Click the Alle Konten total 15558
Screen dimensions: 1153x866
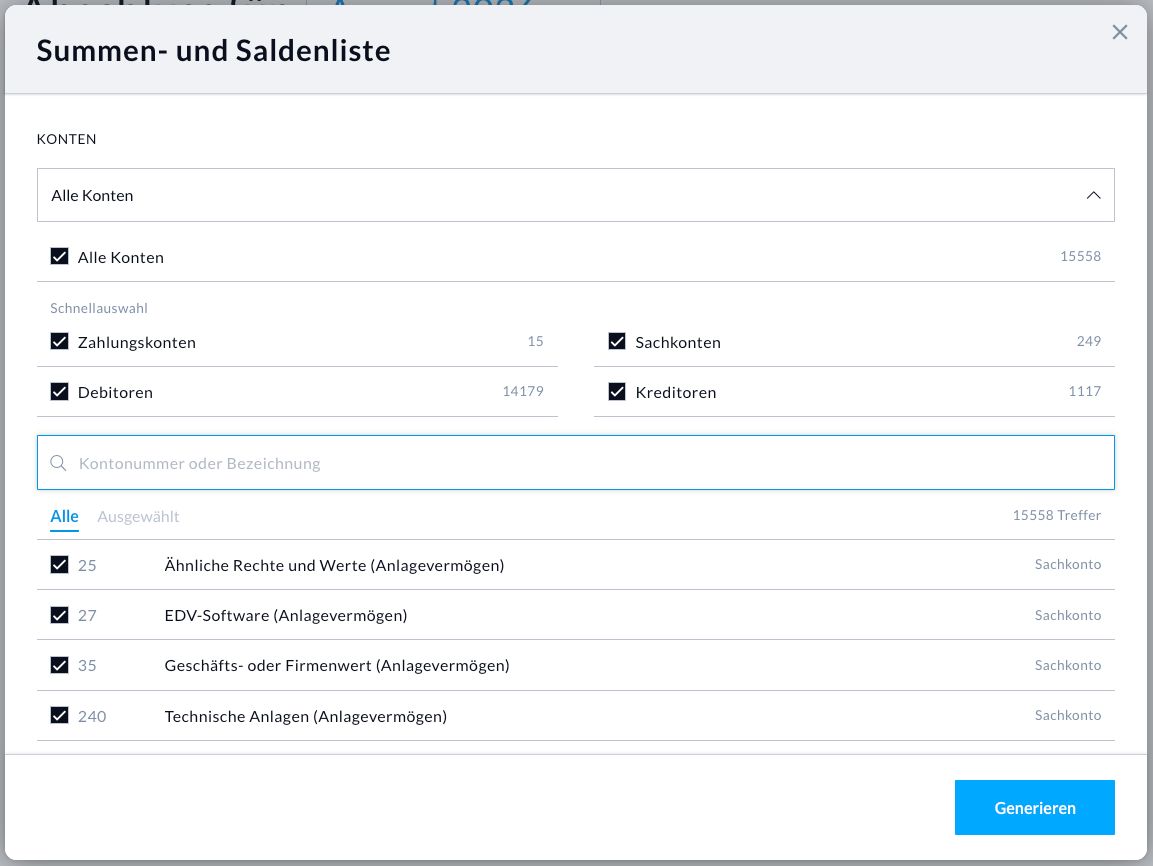pos(1080,256)
